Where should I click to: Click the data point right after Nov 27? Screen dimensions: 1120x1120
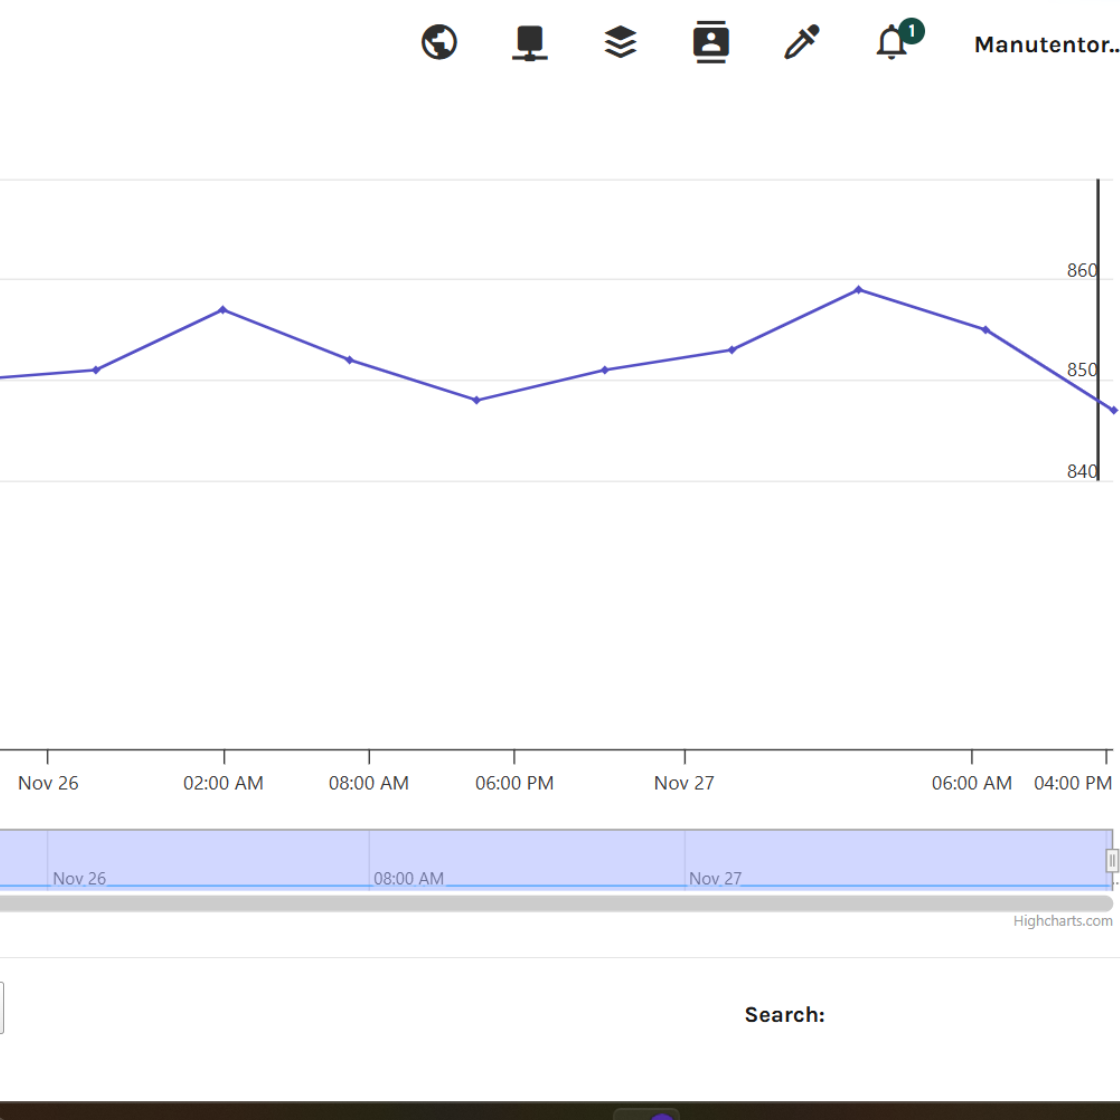click(x=731, y=350)
